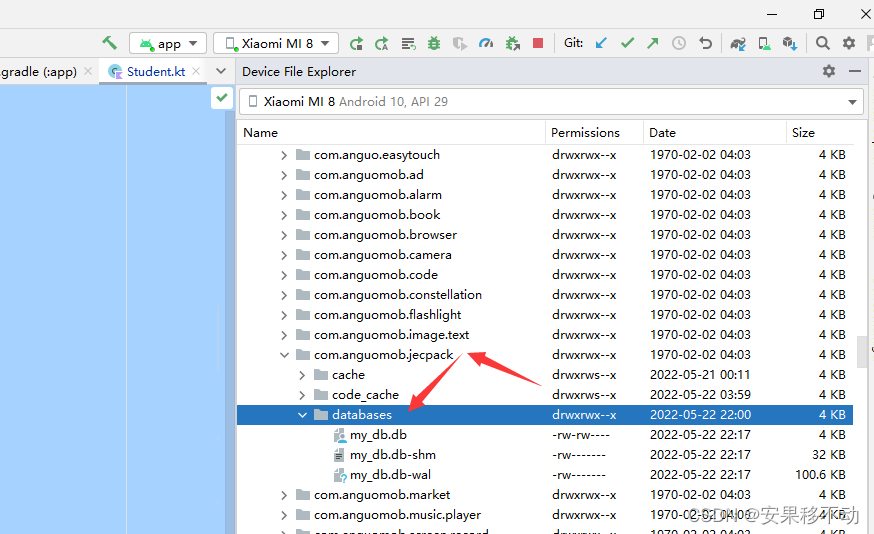Select the my_db.db file
The width and height of the screenshot is (874, 534).
tap(545, 435)
